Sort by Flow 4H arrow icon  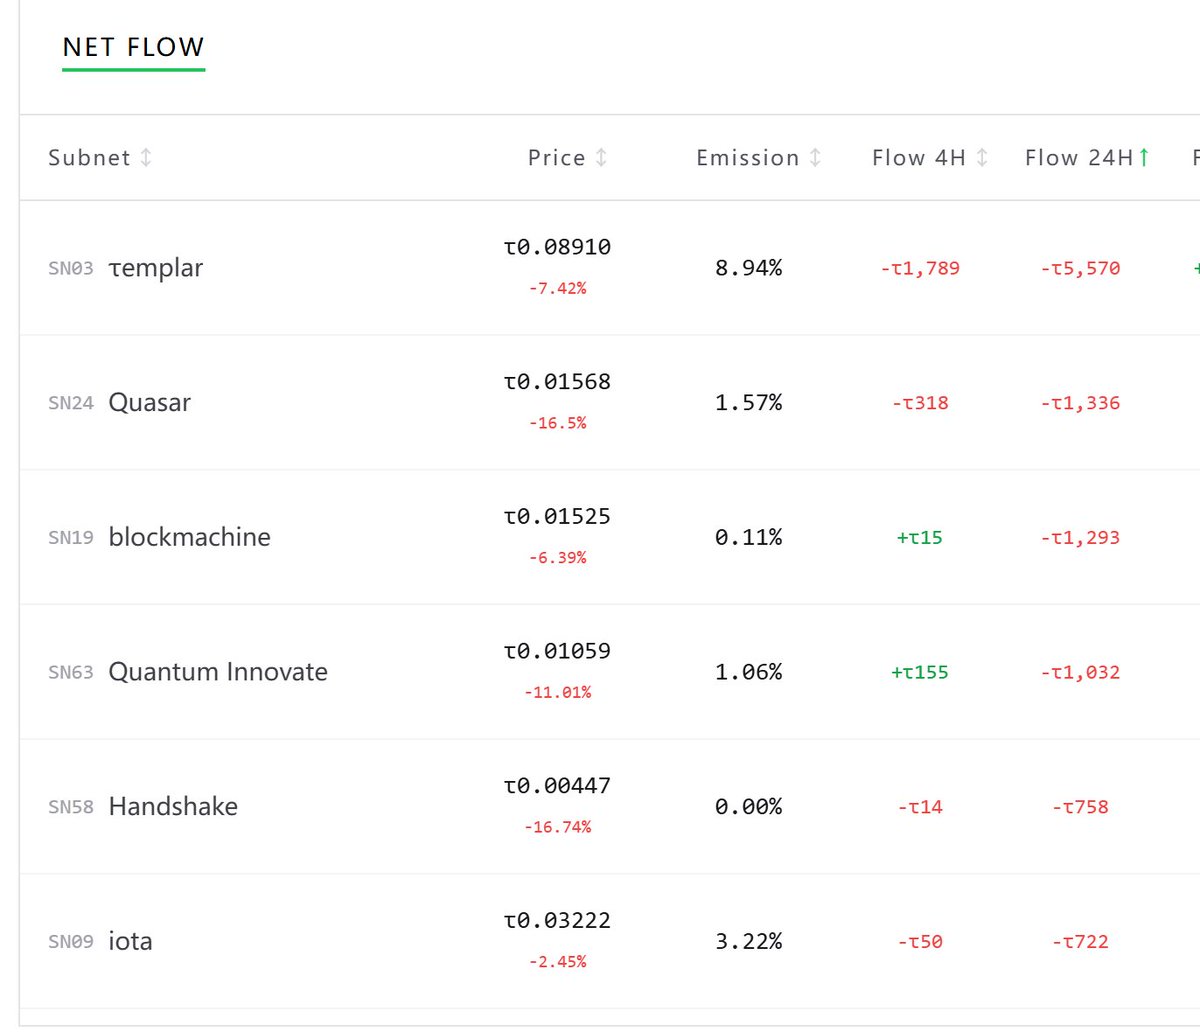(982, 158)
